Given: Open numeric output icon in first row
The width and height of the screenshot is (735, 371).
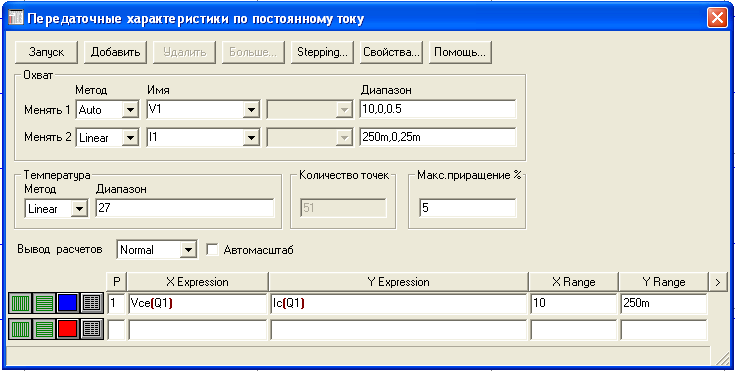Looking at the screenshot, I should (x=91, y=304).
